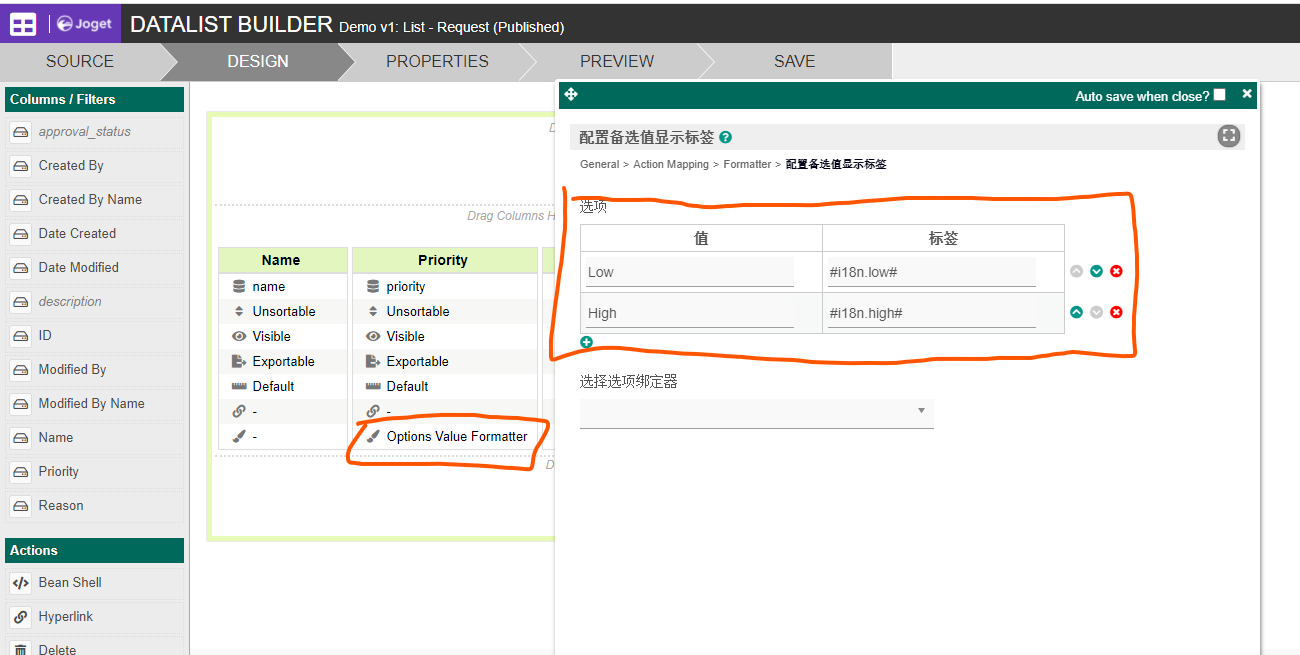This screenshot has height=655, width=1300.
Task: Click the move handle icon of the dialog
Action: coord(571,95)
